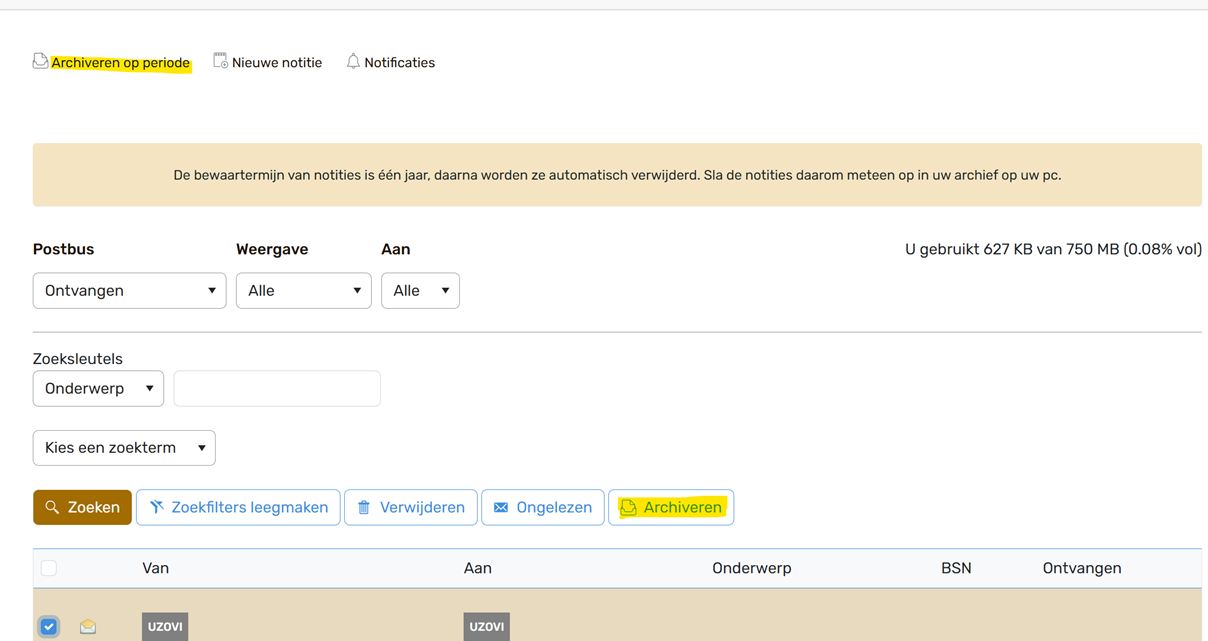Expand the Weergave dropdown set to Alle
Image resolution: width=1208 pixels, height=641 pixels.
click(303, 291)
